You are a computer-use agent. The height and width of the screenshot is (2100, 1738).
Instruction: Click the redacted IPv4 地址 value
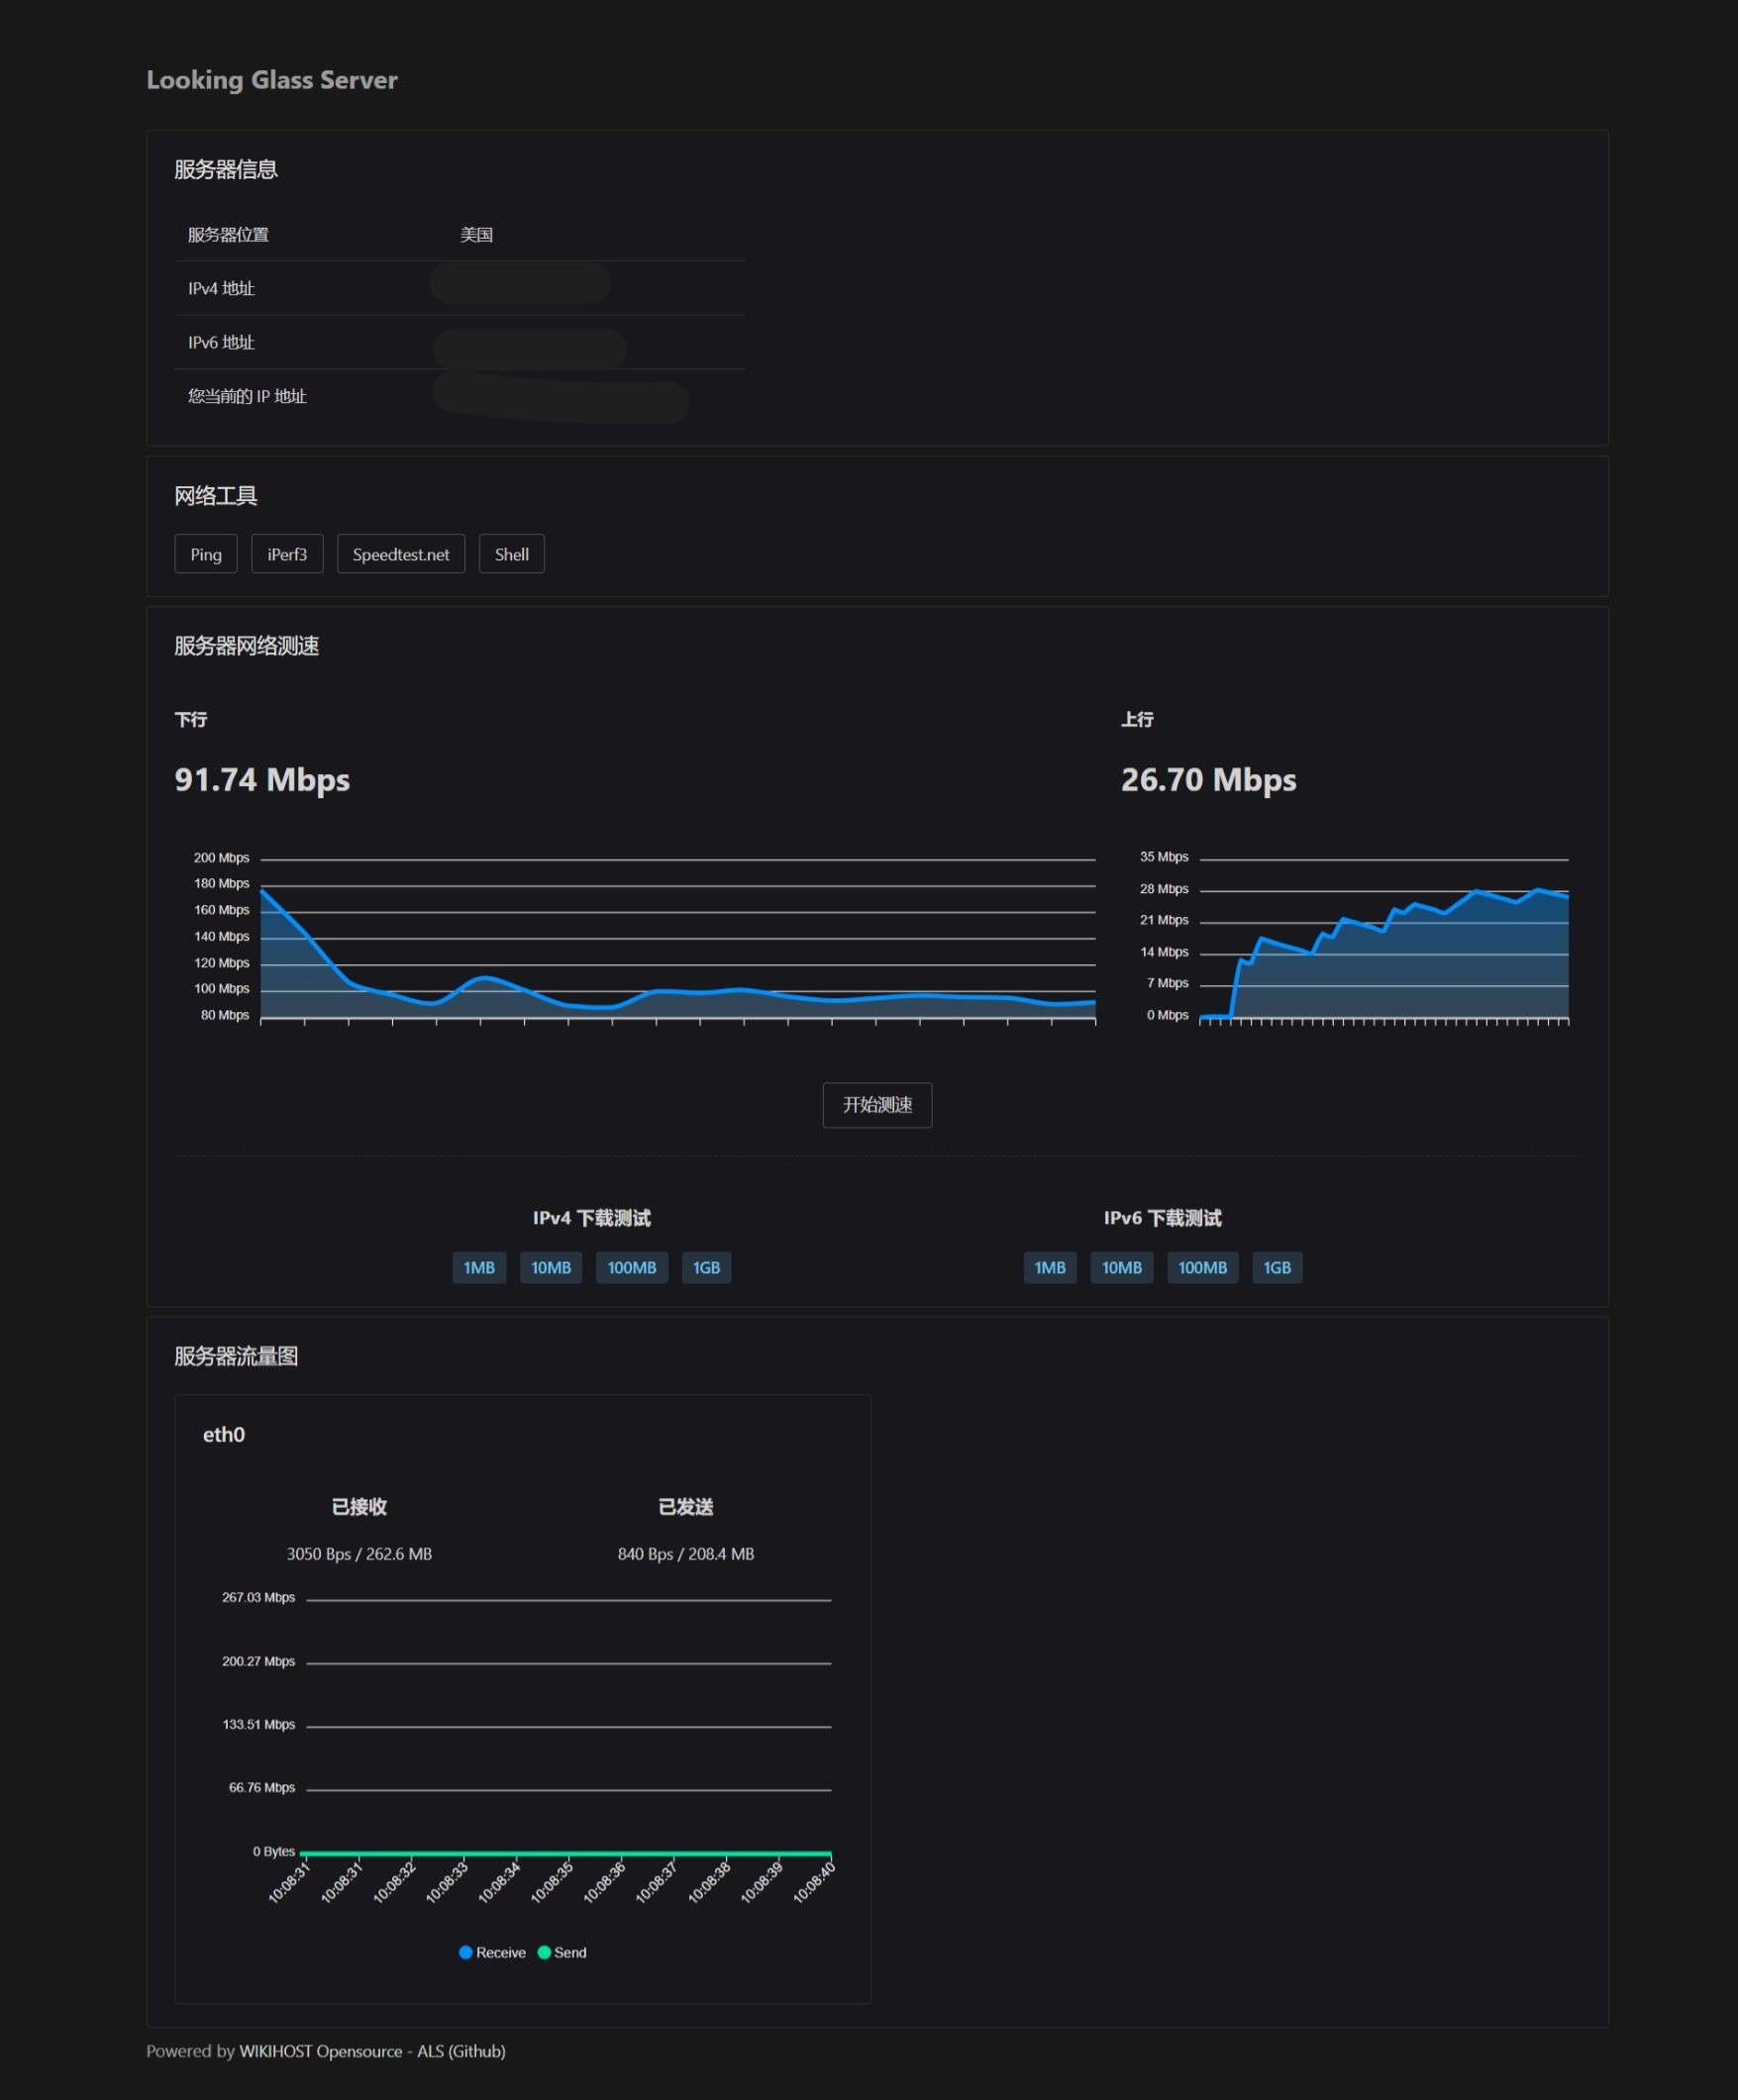[x=520, y=283]
